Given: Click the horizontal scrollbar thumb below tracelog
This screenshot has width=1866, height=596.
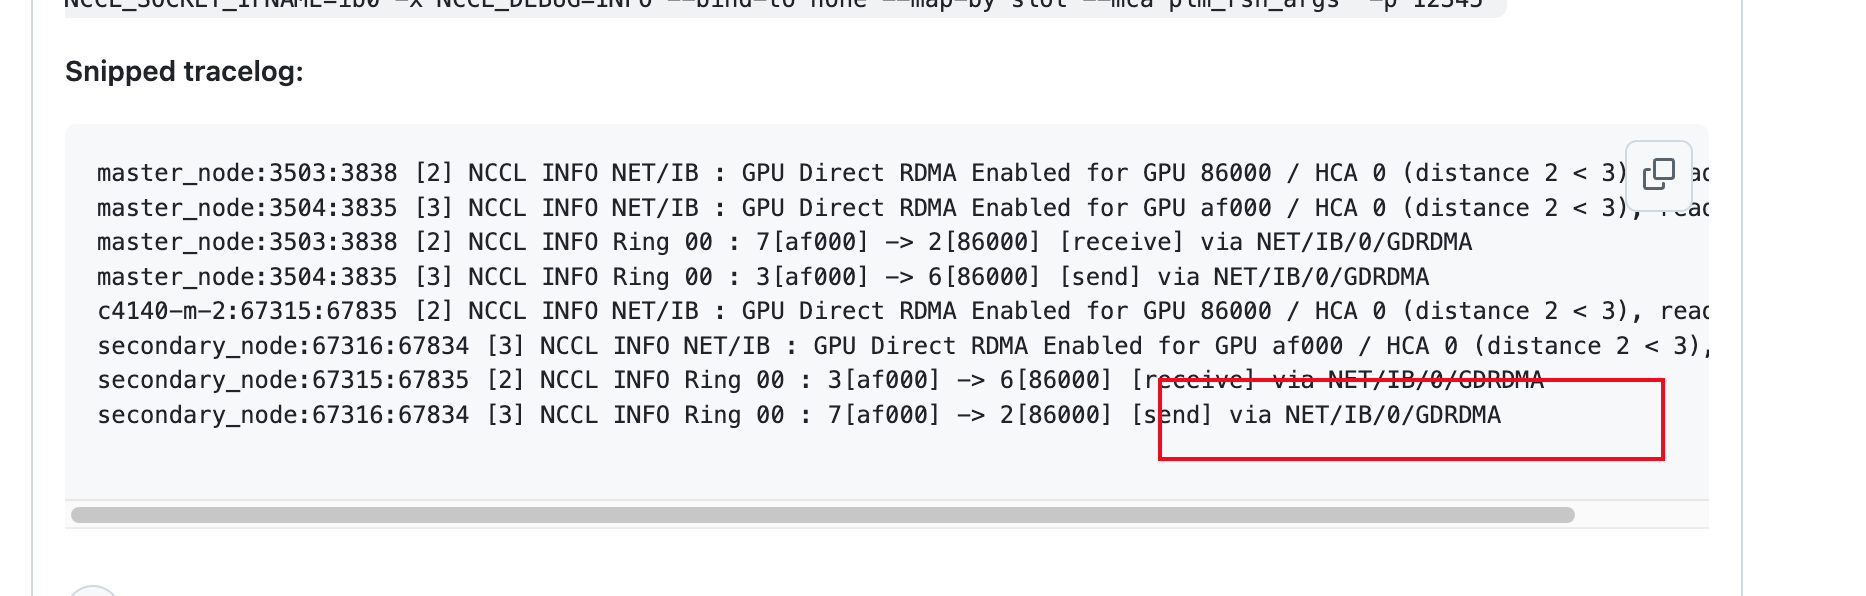Looking at the screenshot, I should click(x=822, y=515).
